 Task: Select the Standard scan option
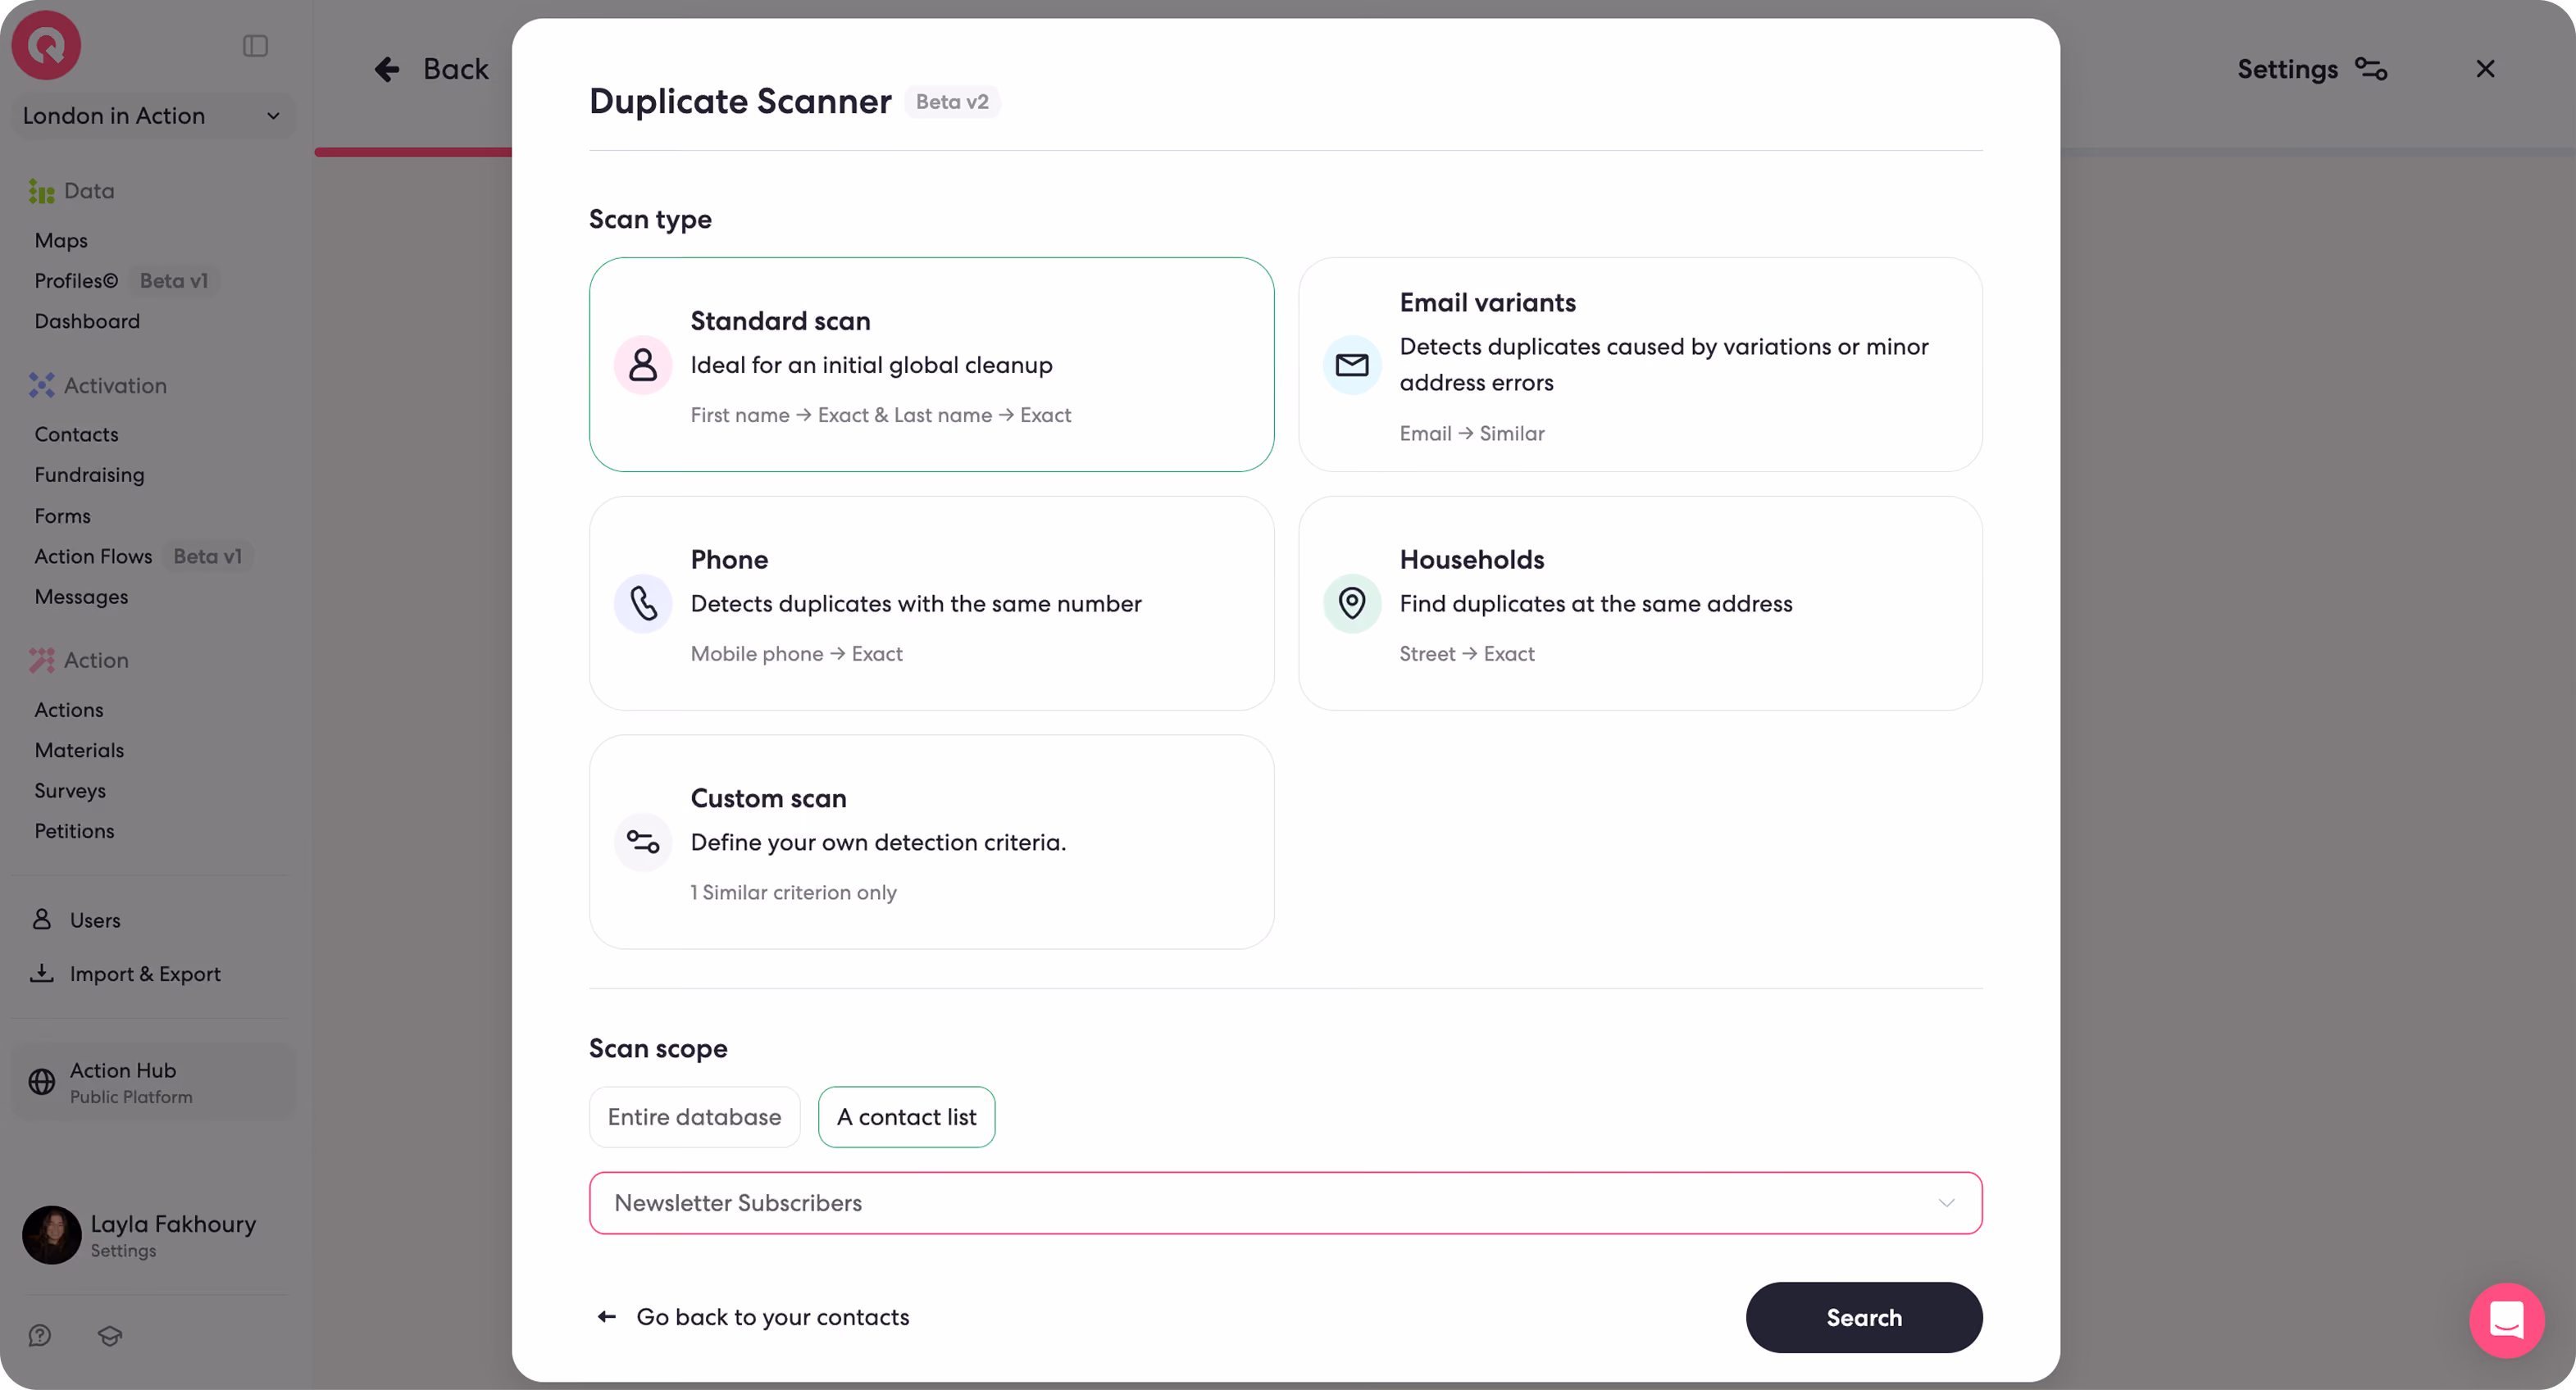click(x=931, y=365)
